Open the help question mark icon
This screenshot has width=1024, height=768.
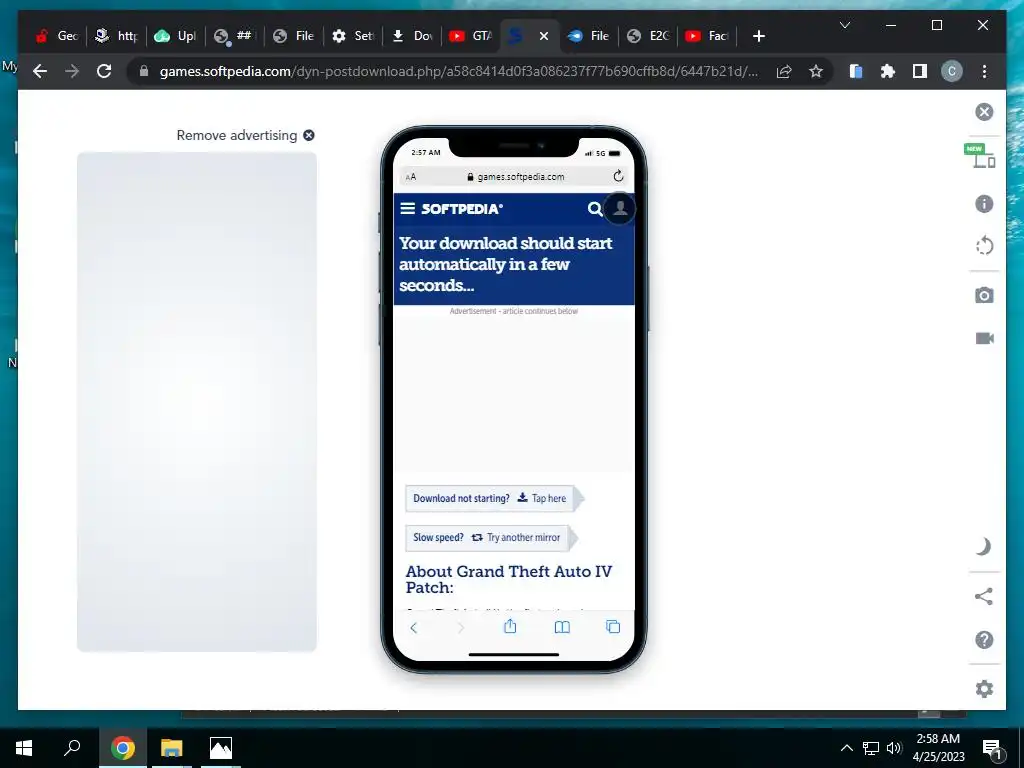[984, 639]
